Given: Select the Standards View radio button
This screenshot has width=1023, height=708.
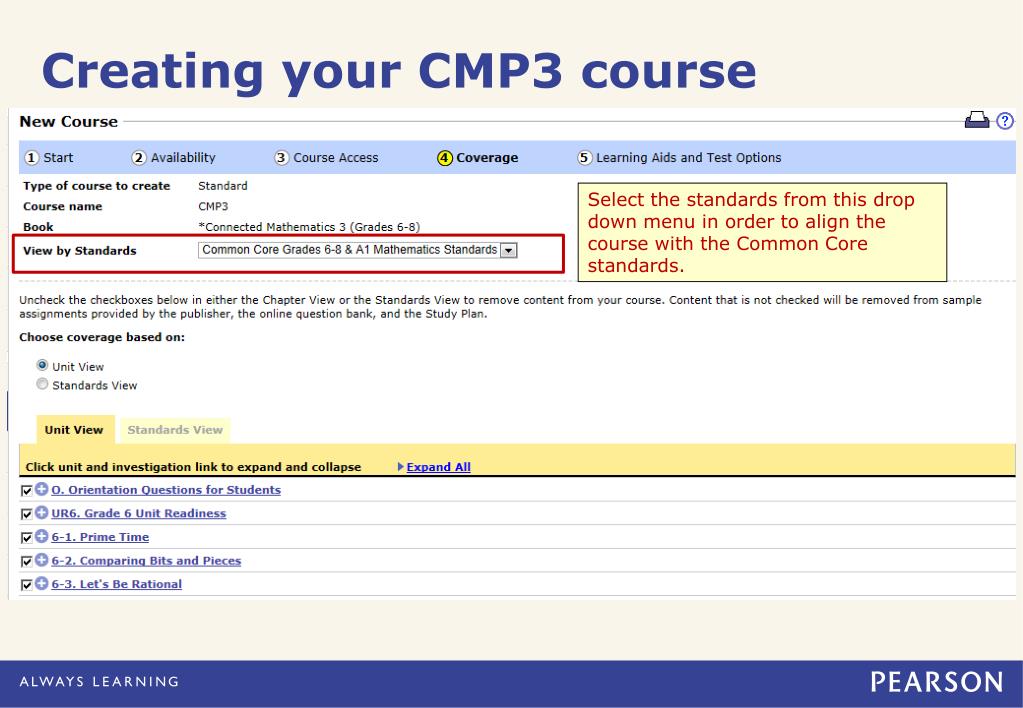Looking at the screenshot, I should 42,384.
